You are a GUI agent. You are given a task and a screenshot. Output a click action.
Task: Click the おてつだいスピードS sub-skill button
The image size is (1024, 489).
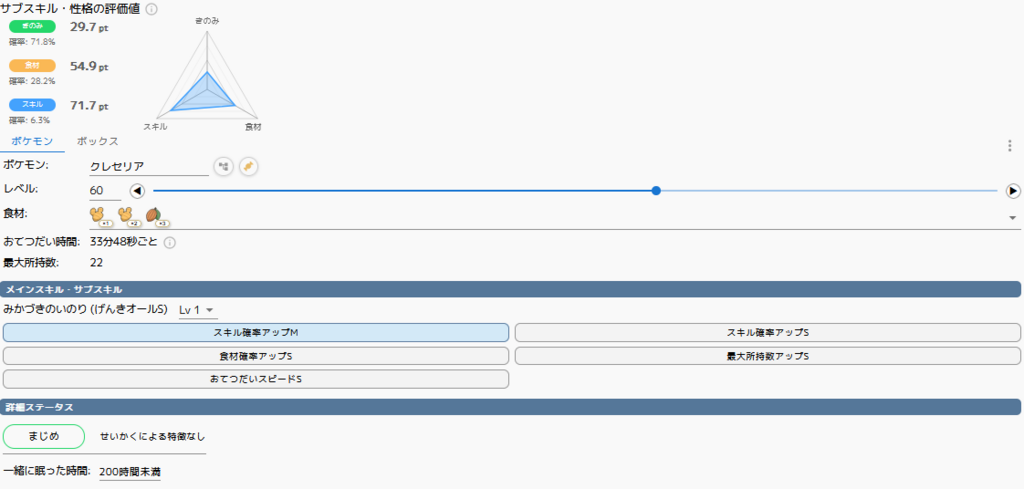256,379
